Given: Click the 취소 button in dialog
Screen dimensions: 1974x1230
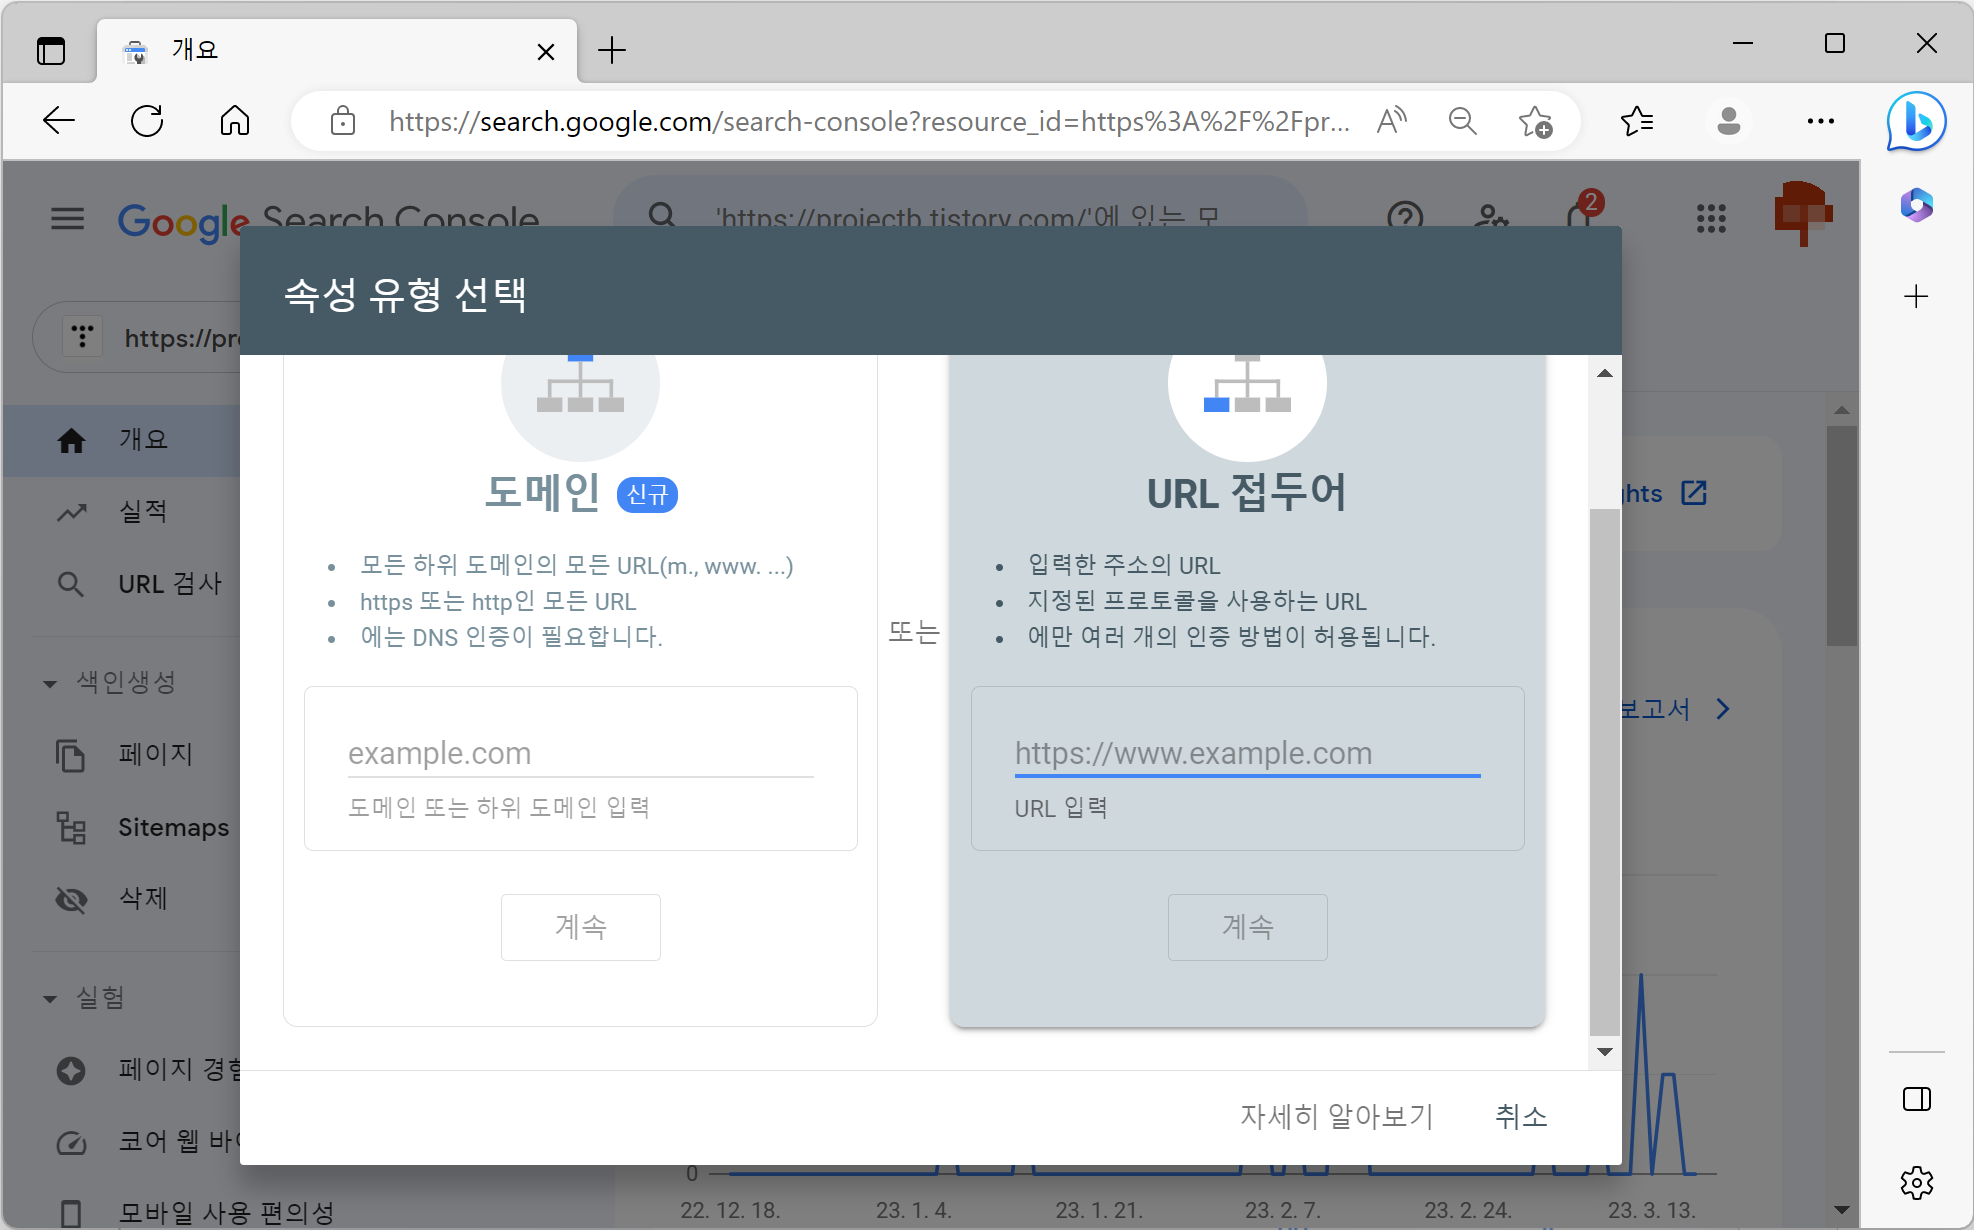Looking at the screenshot, I should 1520,1116.
